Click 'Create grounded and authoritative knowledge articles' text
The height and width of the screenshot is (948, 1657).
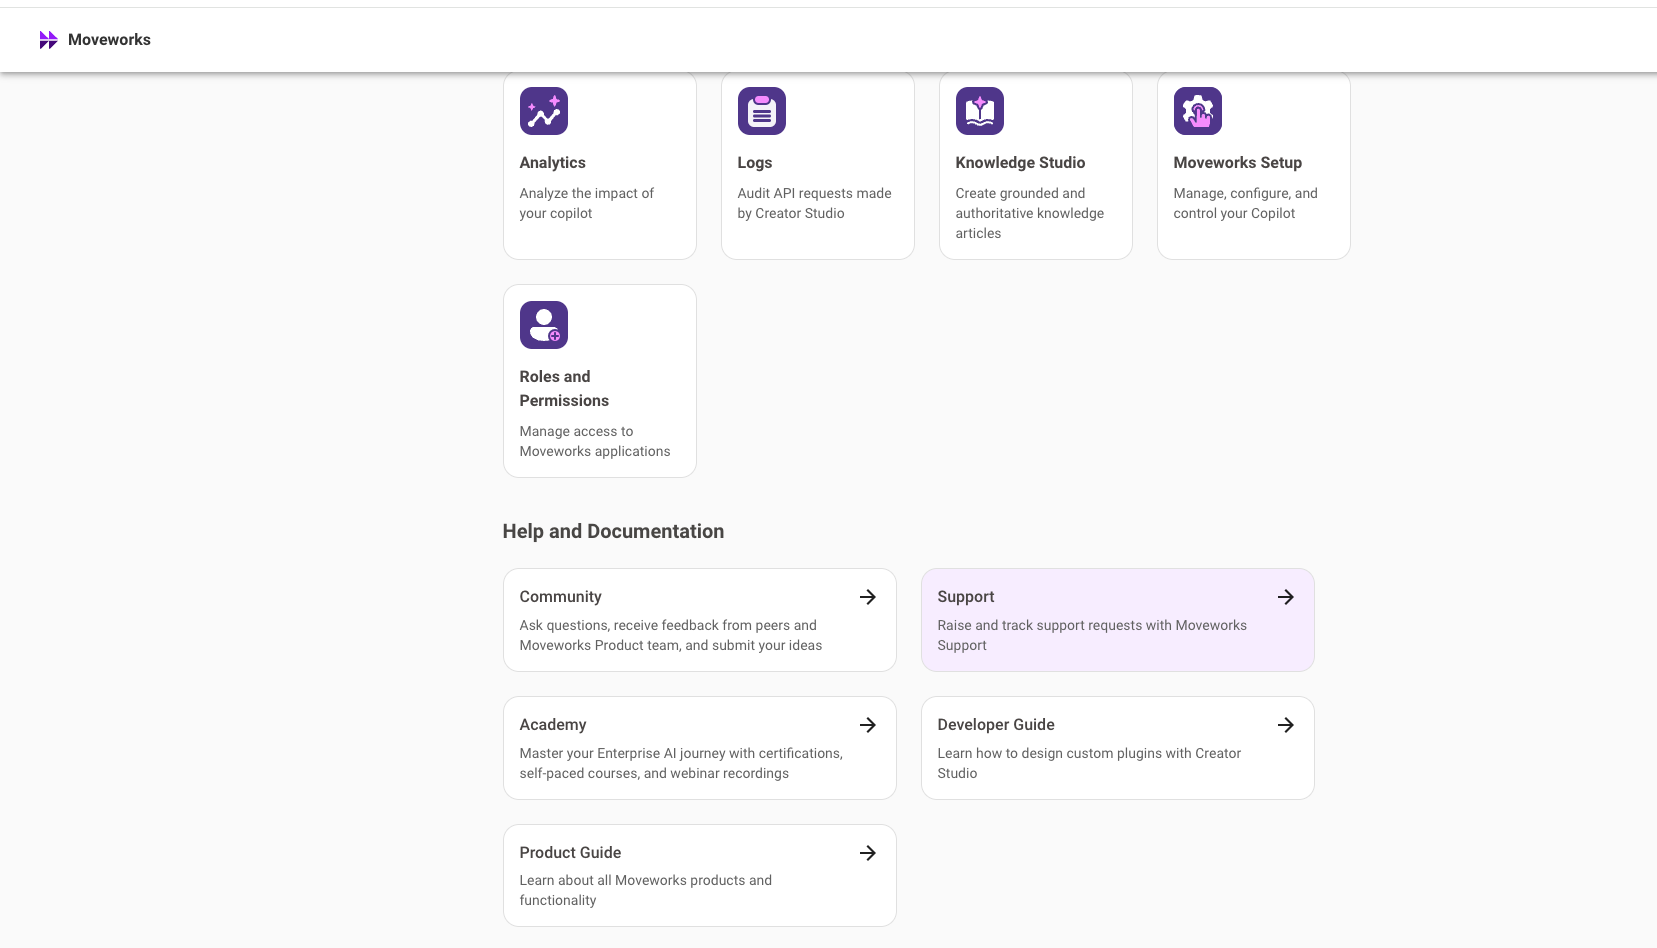pyautogui.click(x=1030, y=213)
